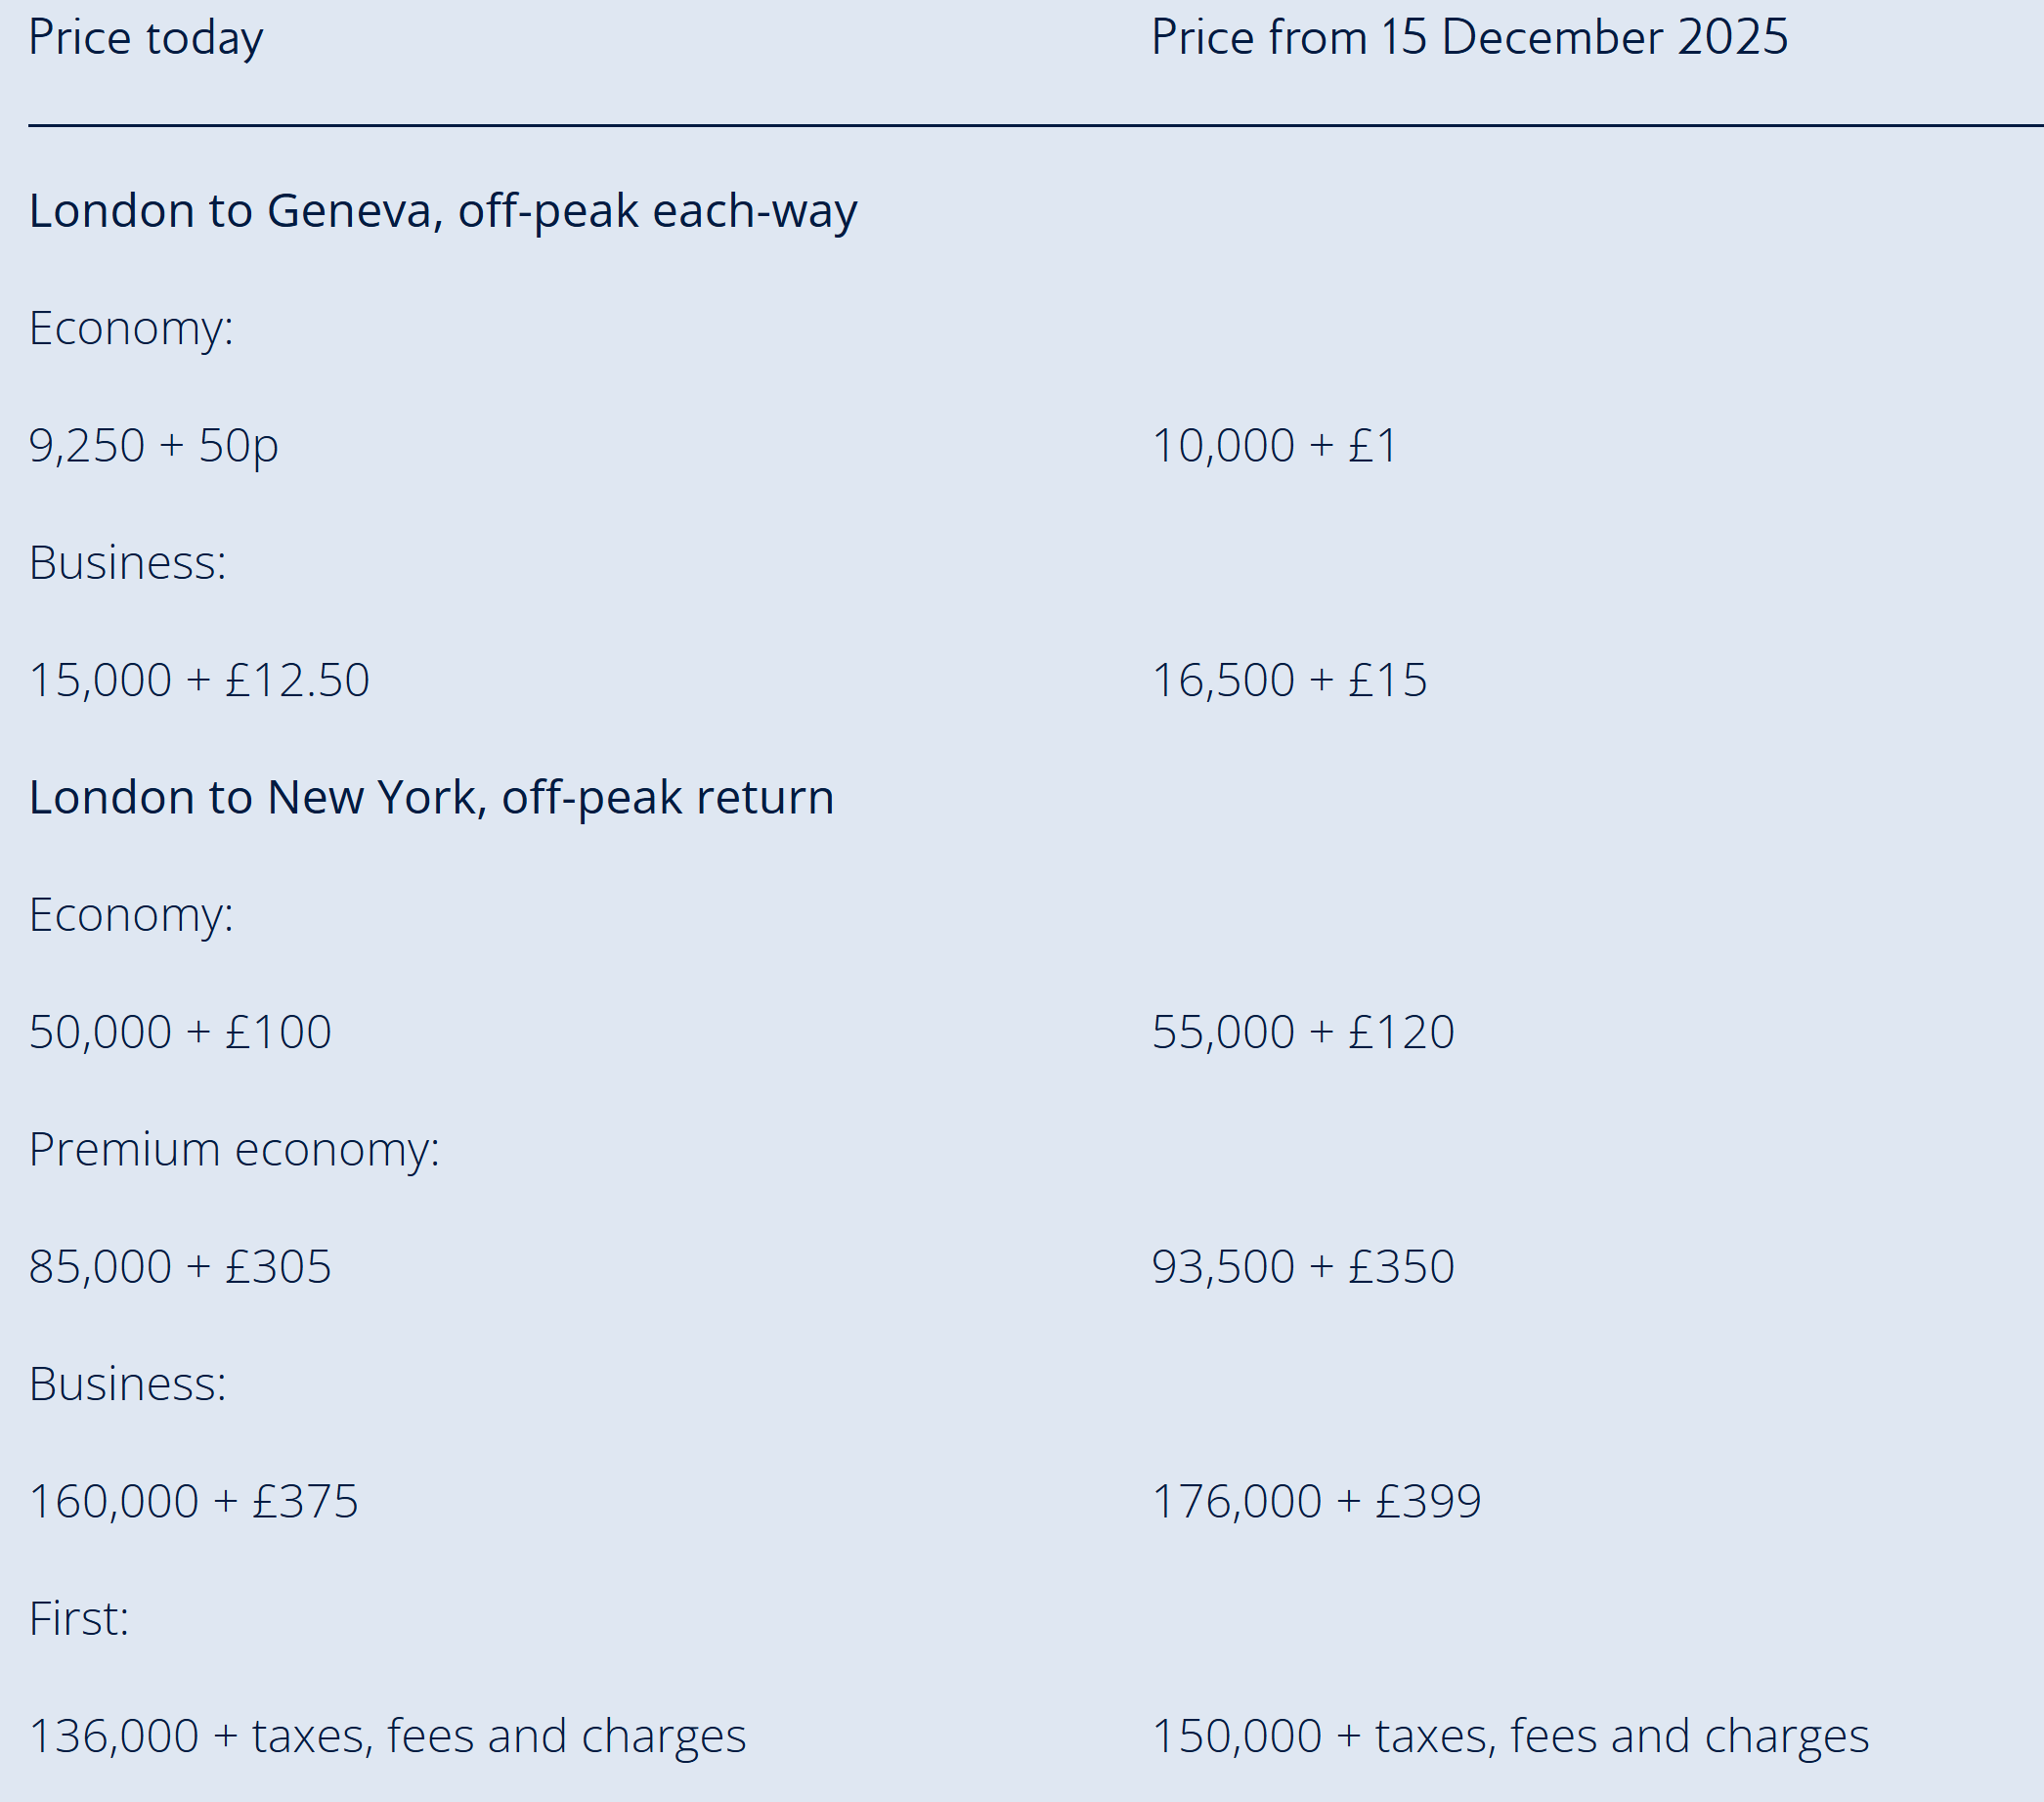2044x1802 pixels.
Task: Click the "Business:" label under London to New York
Action: [128, 1385]
